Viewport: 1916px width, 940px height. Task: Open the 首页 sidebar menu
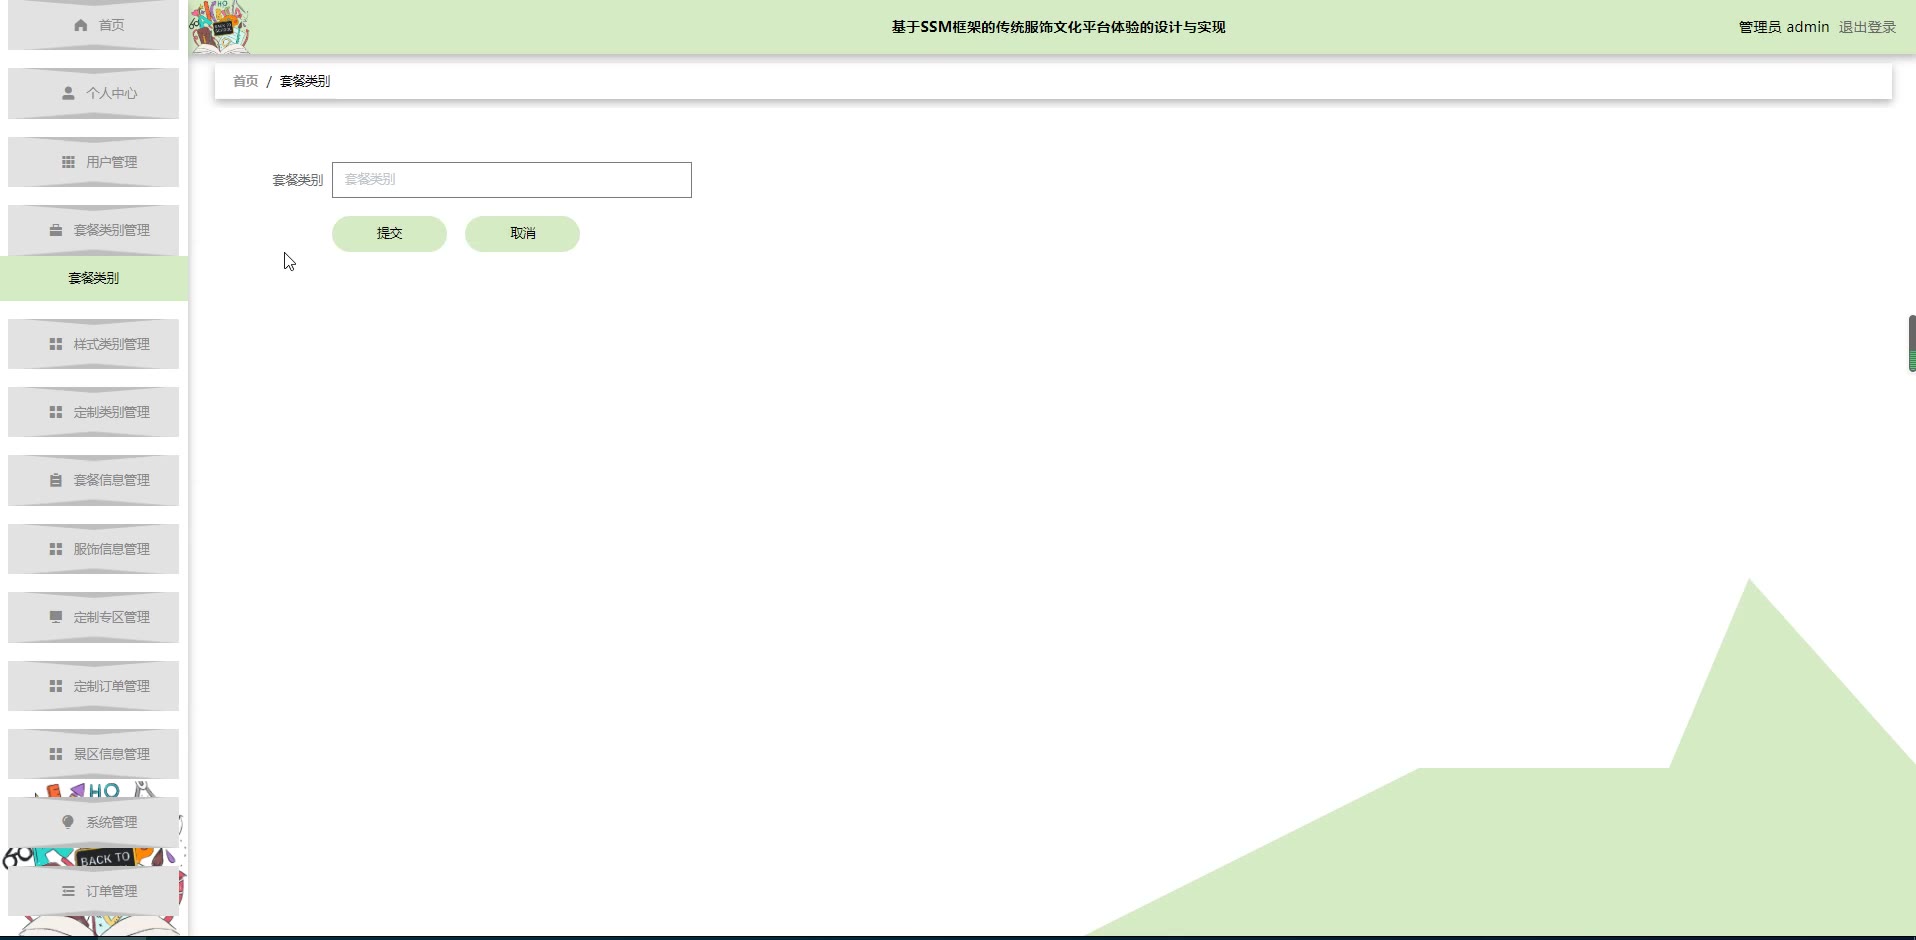94,25
